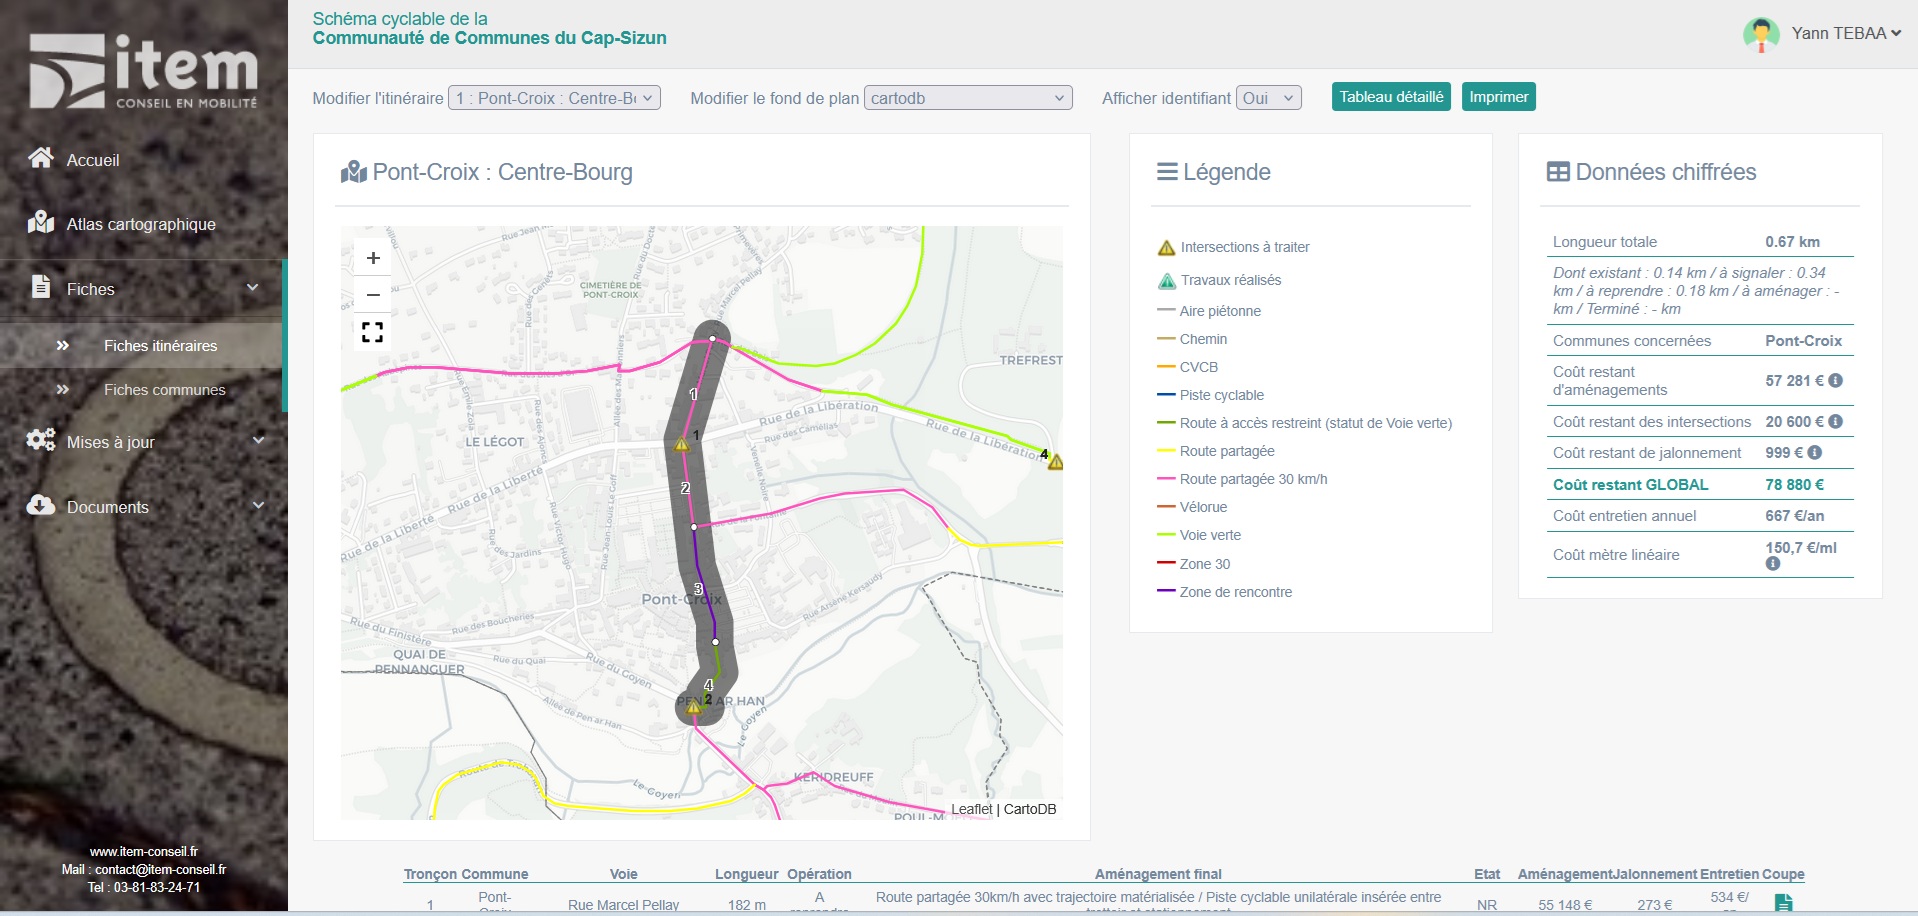The width and height of the screenshot is (1918, 916).
Task: Click the Tableau détaillé button
Action: 1391,97
